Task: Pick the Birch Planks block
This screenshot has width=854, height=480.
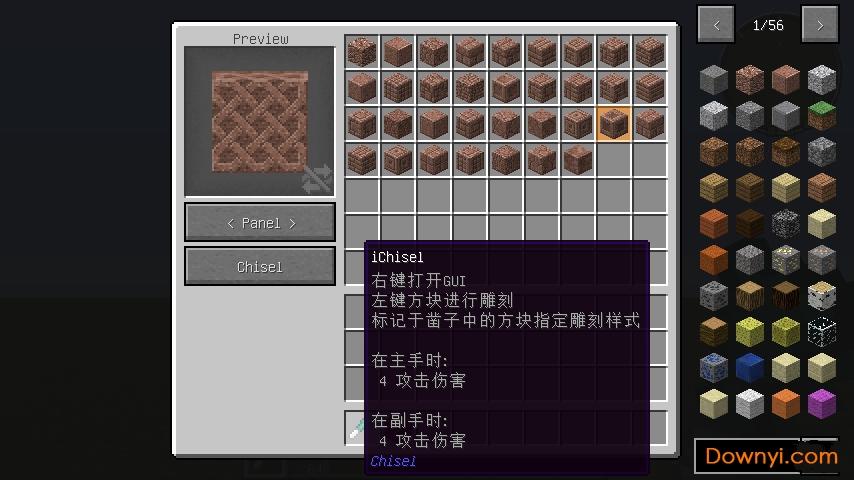Action: click(785, 187)
